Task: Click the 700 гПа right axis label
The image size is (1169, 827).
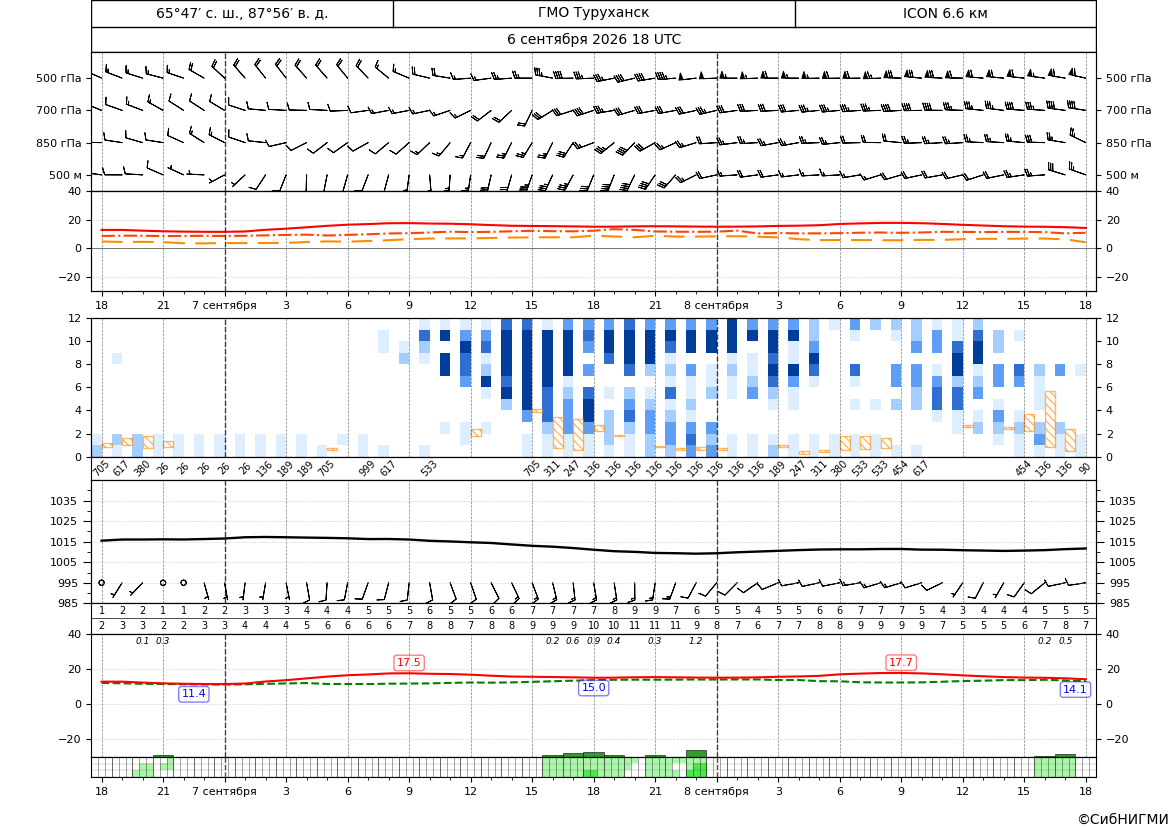Action: pyautogui.click(x=1128, y=110)
